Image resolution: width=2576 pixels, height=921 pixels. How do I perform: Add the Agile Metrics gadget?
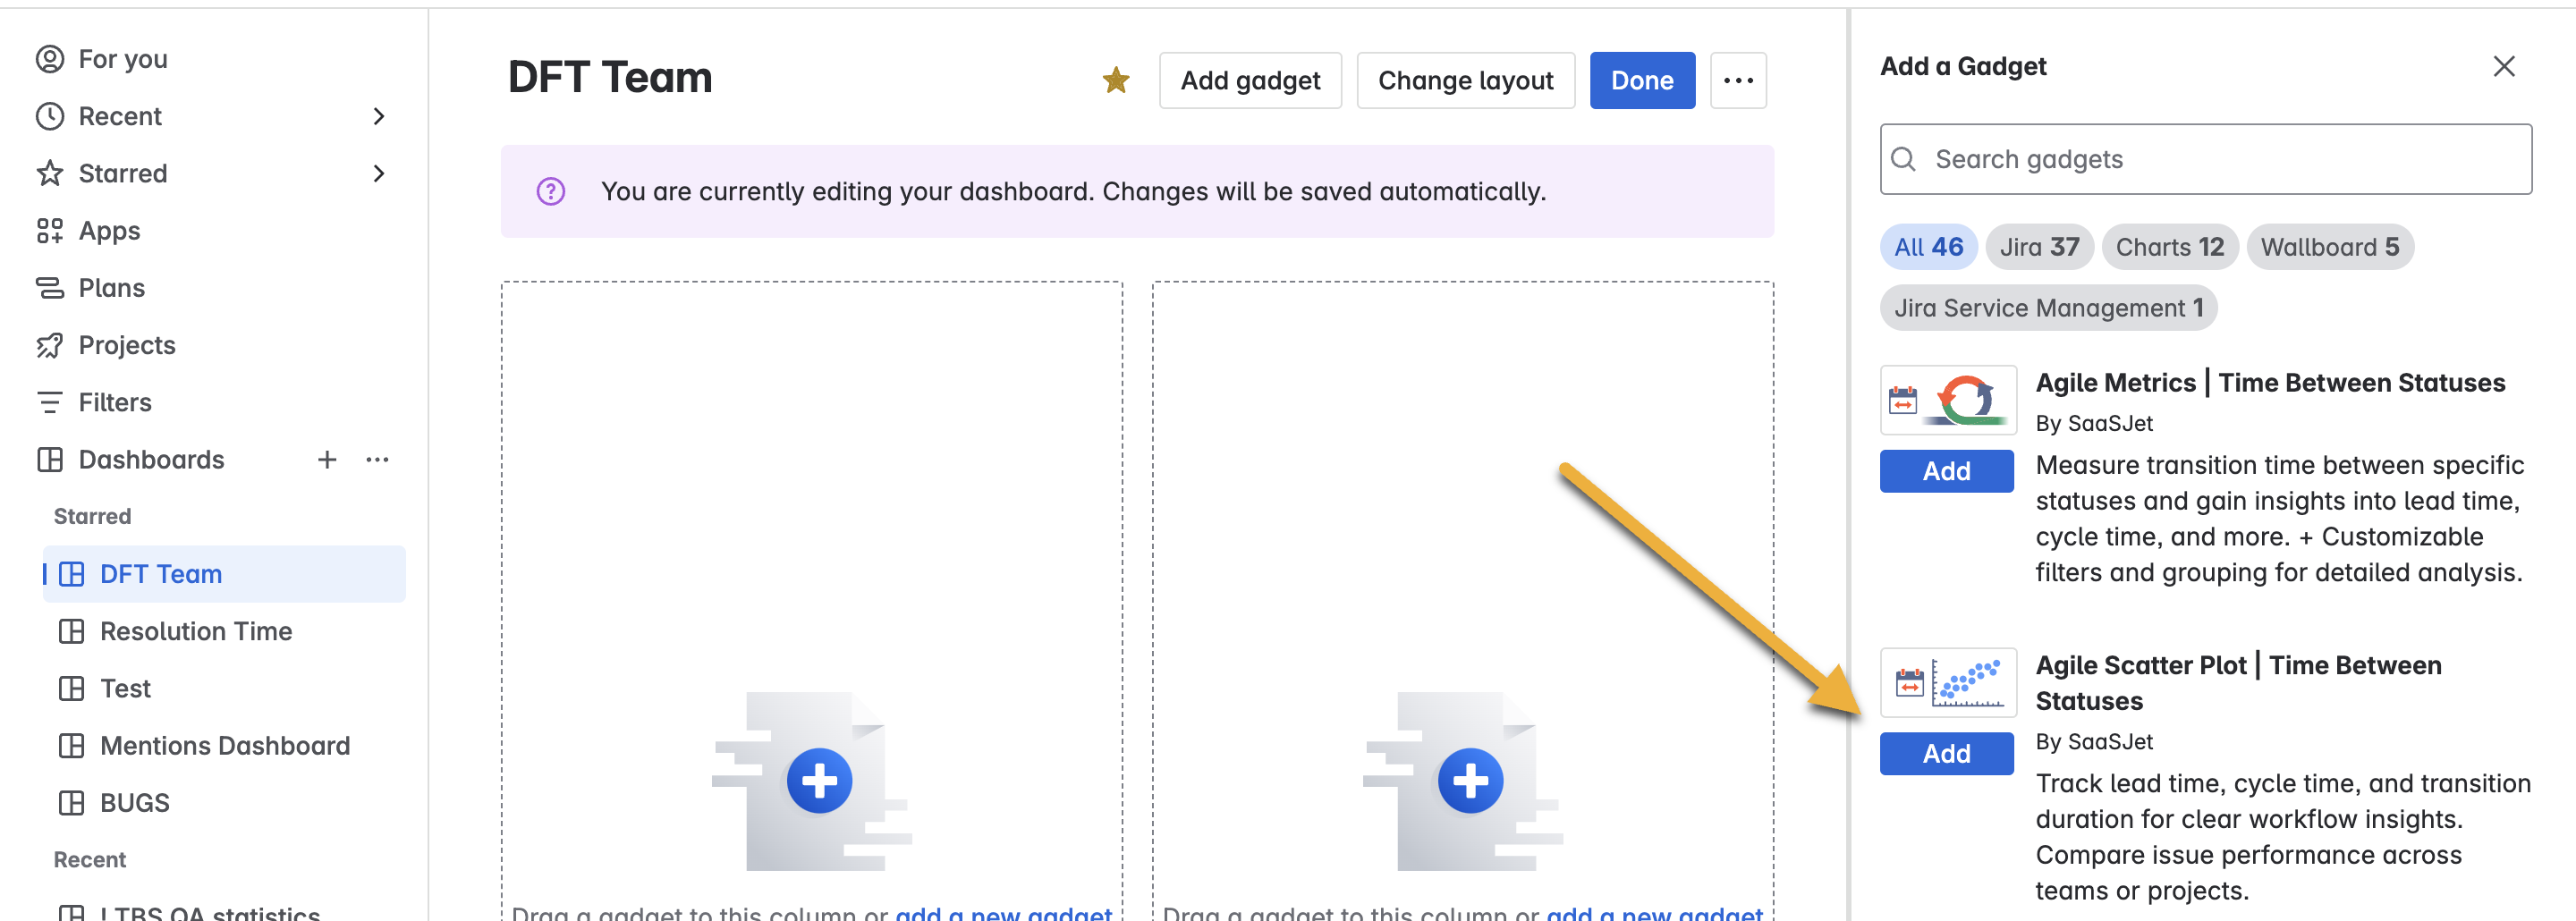click(1946, 470)
